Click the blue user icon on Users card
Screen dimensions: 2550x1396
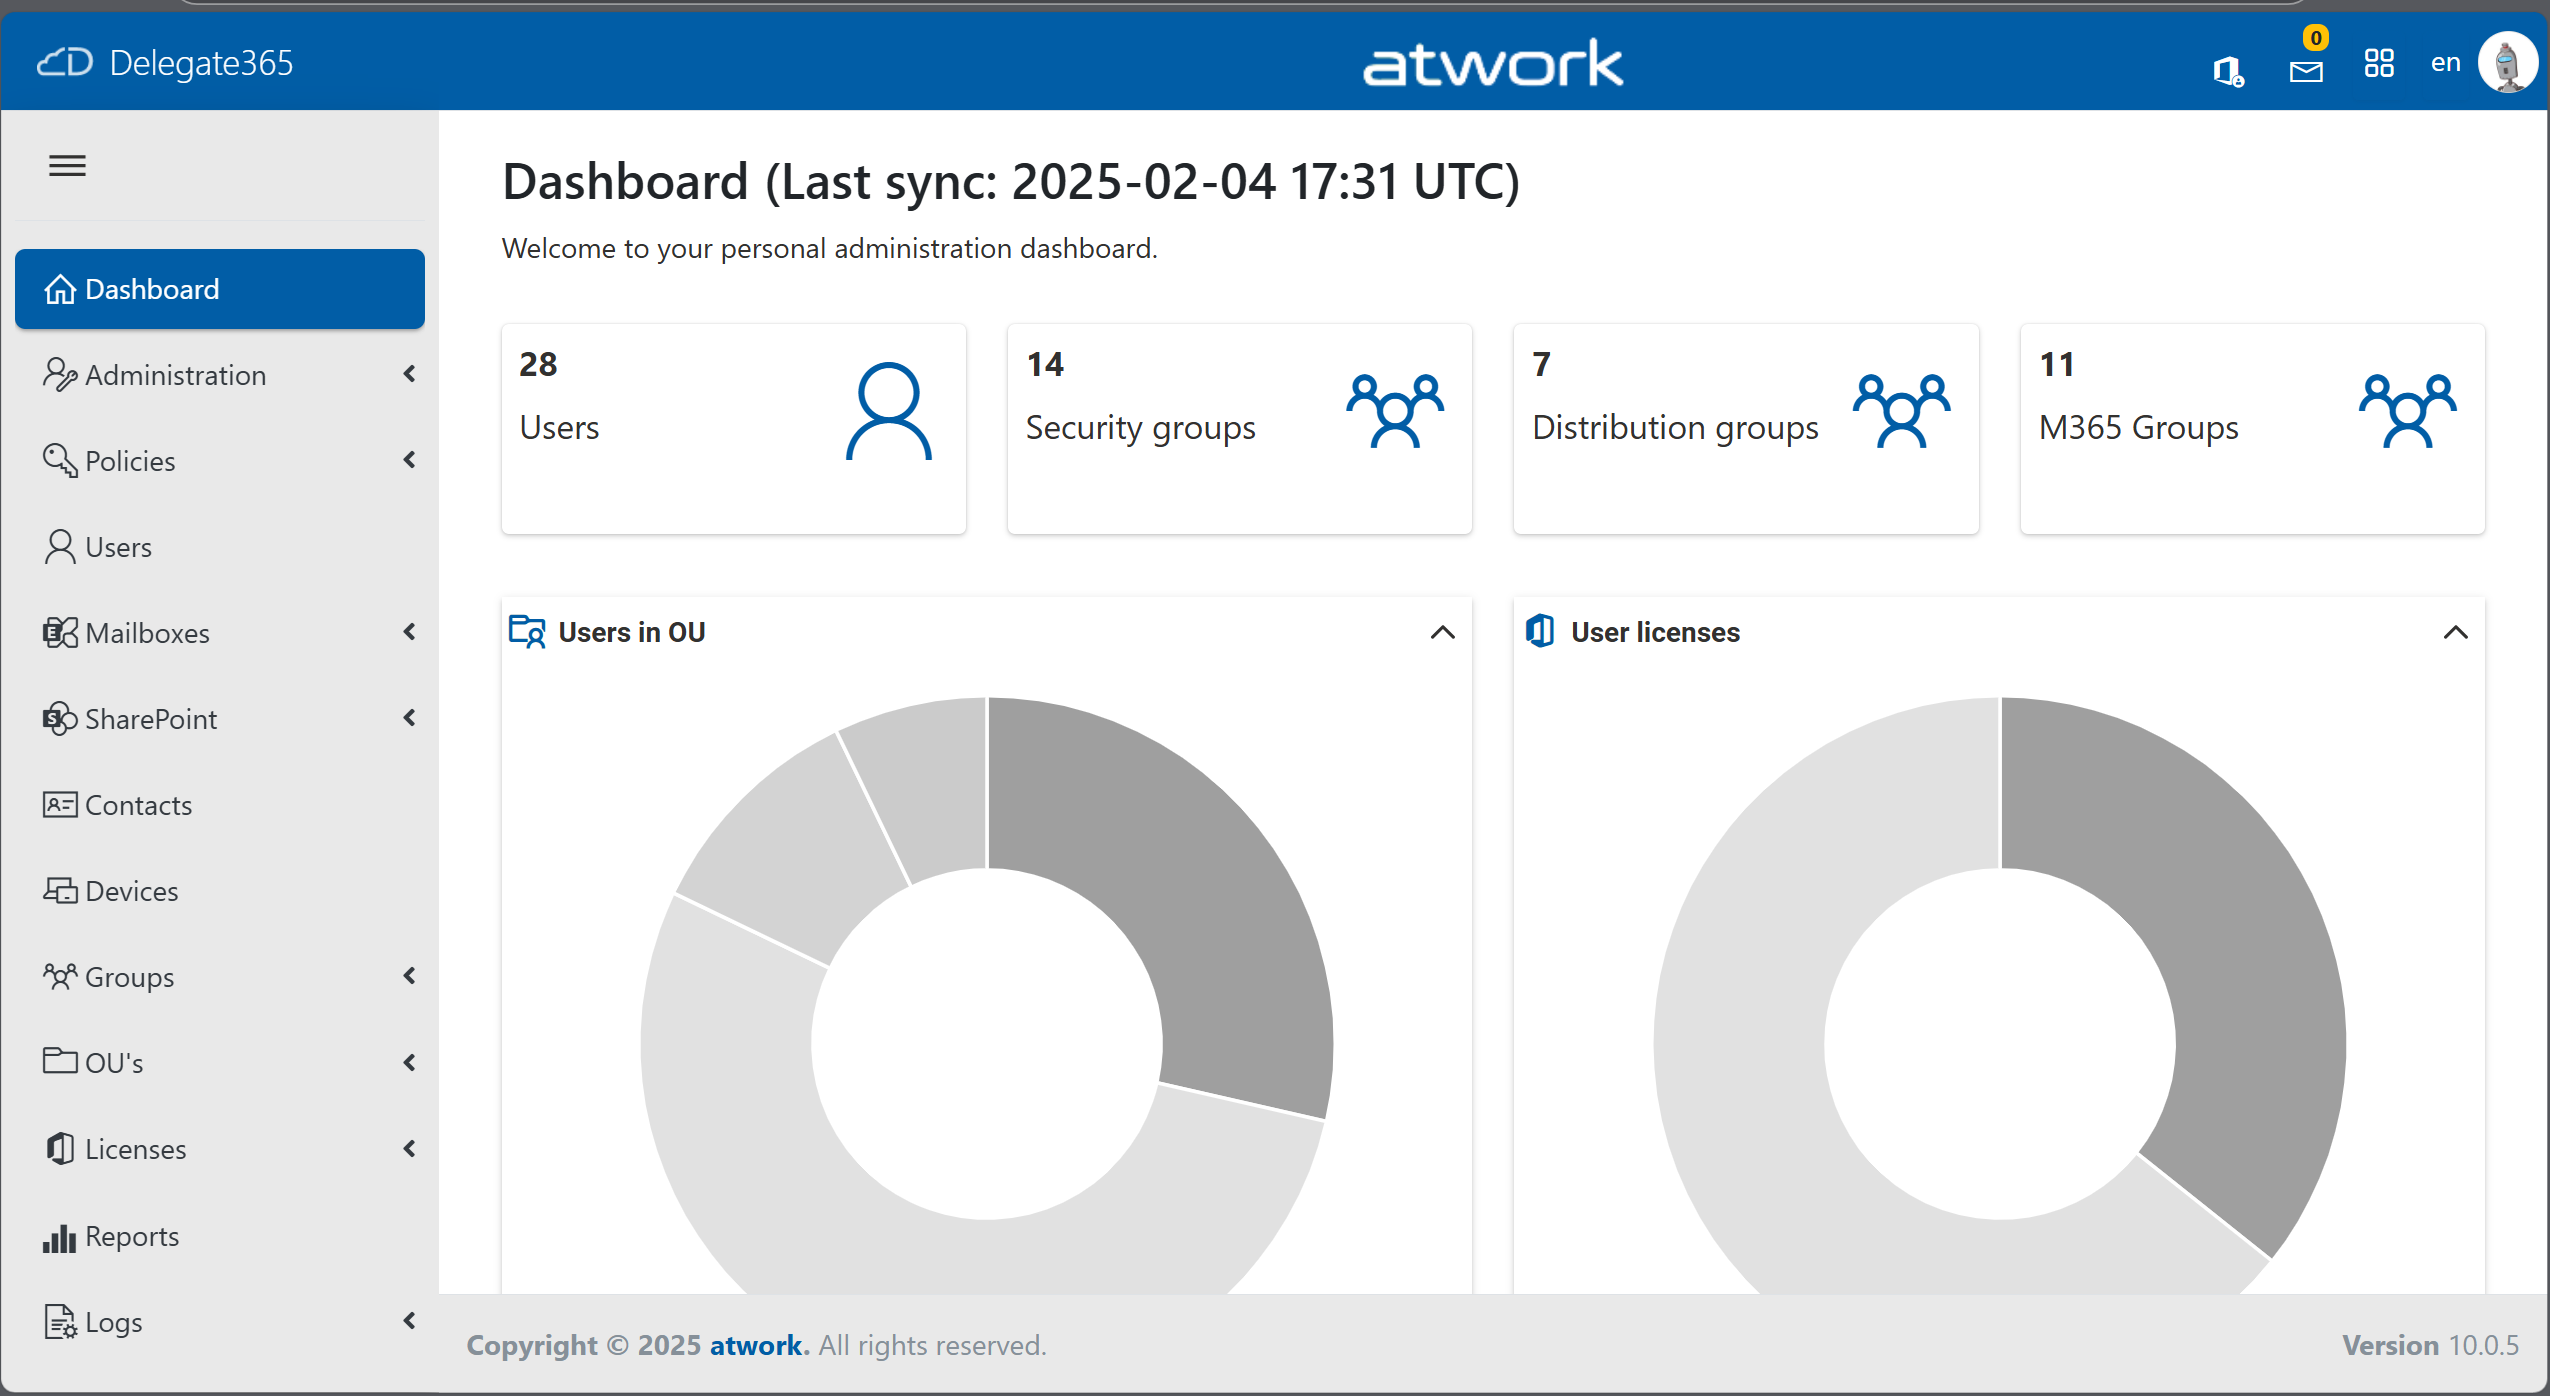888,411
